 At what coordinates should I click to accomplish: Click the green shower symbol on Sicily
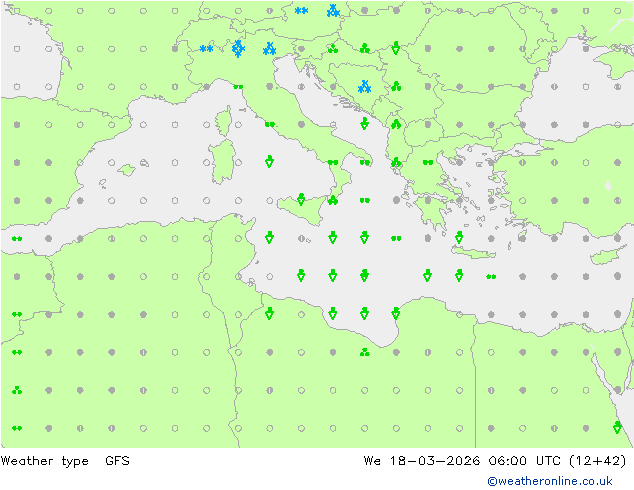[x=301, y=199]
